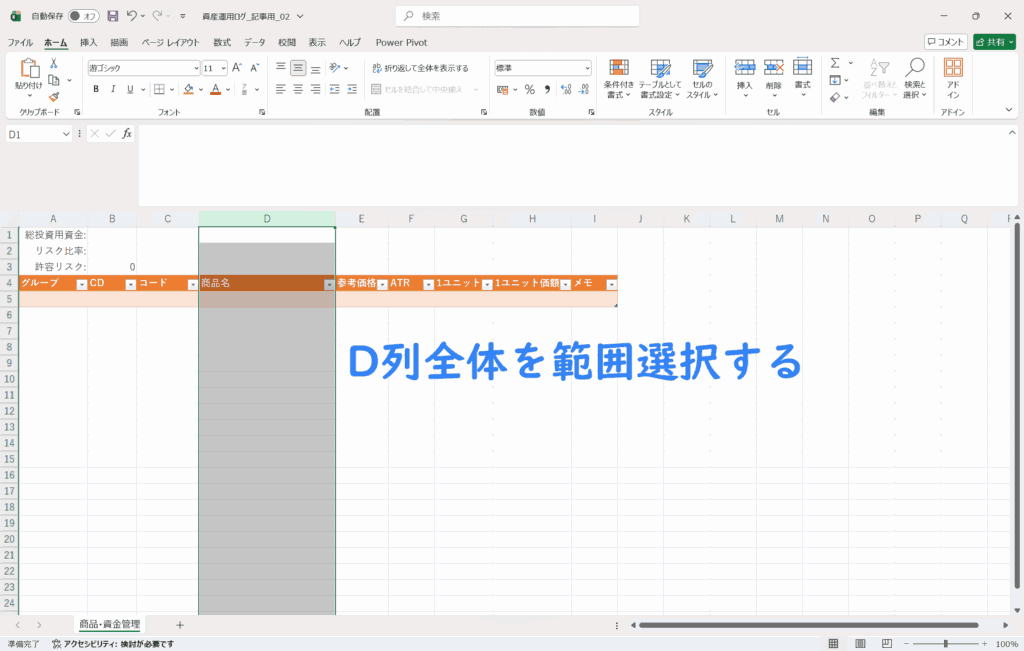Expand the number format combo box
1024x651 pixels.
click(587, 68)
